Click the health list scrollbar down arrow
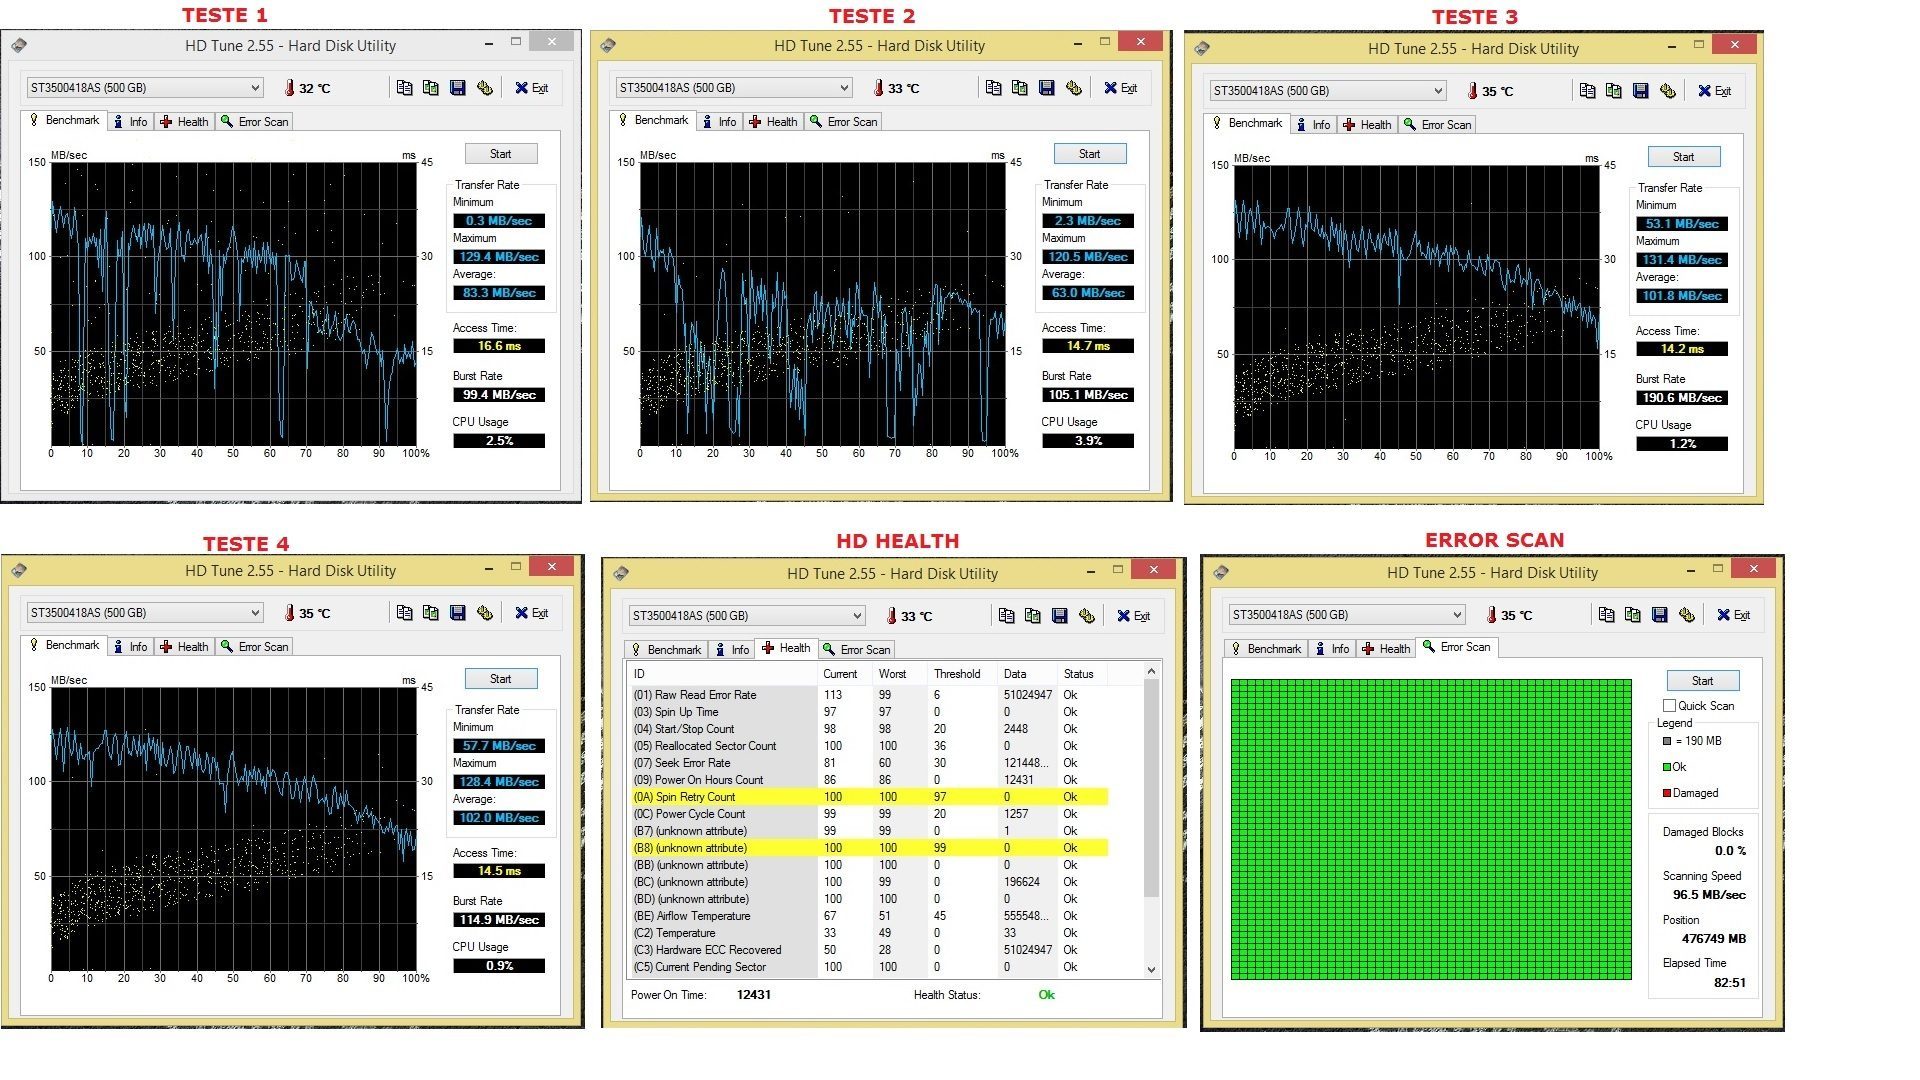 (x=1151, y=969)
